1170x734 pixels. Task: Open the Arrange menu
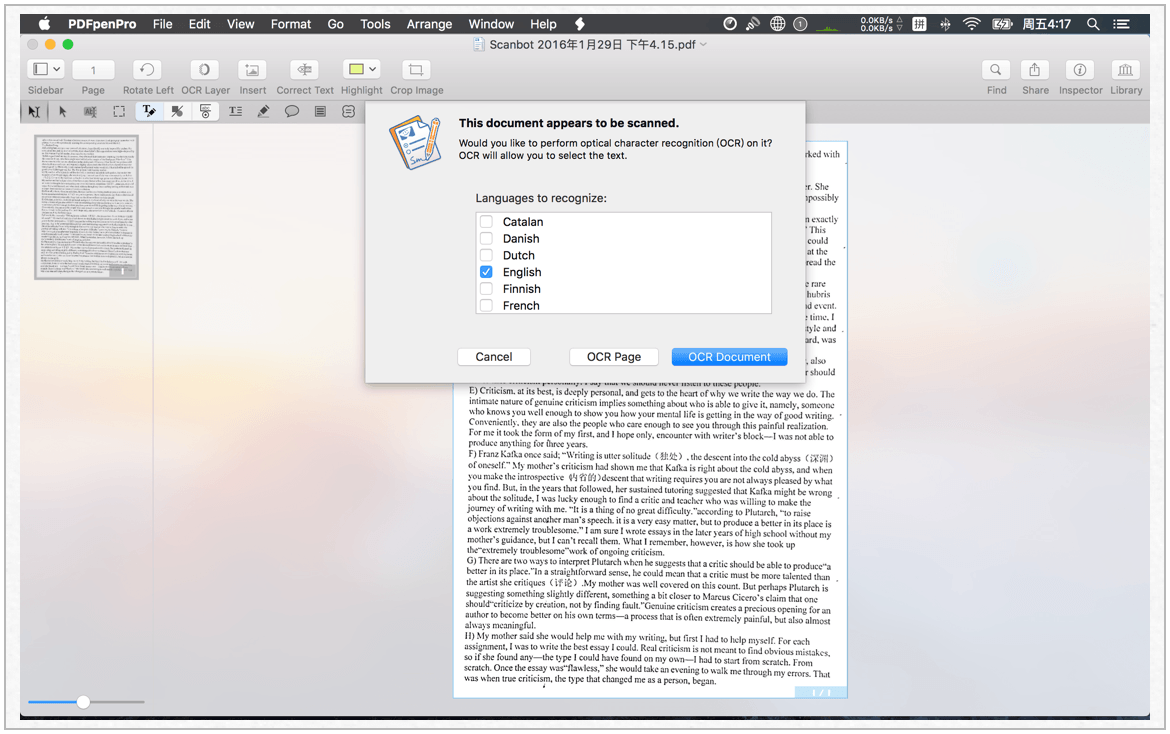[429, 24]
